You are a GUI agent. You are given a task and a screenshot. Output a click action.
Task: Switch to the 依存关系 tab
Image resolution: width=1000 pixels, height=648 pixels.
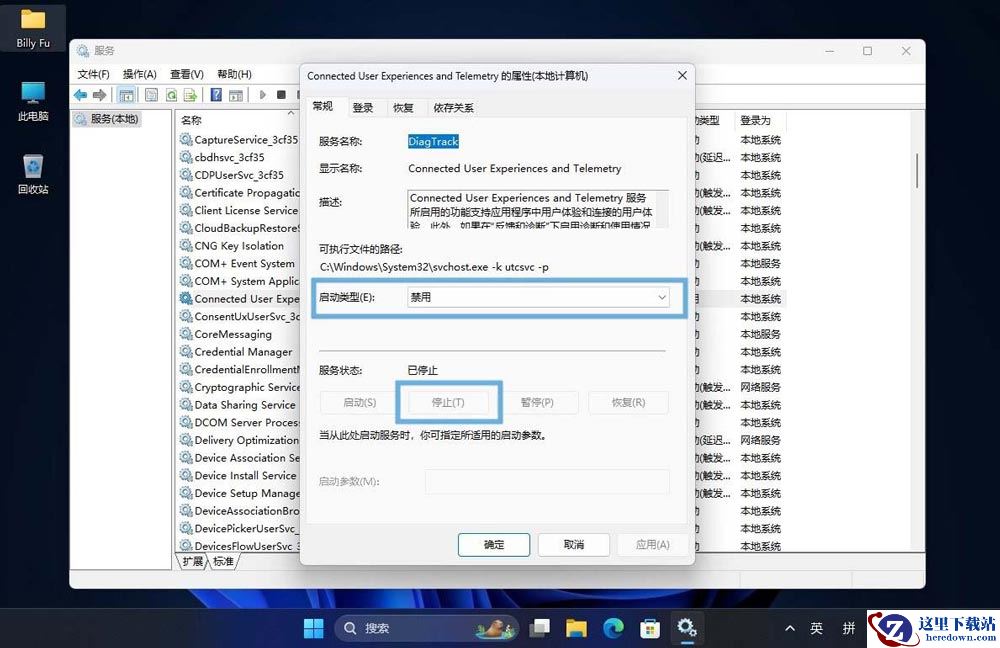(x=453, y=108)
